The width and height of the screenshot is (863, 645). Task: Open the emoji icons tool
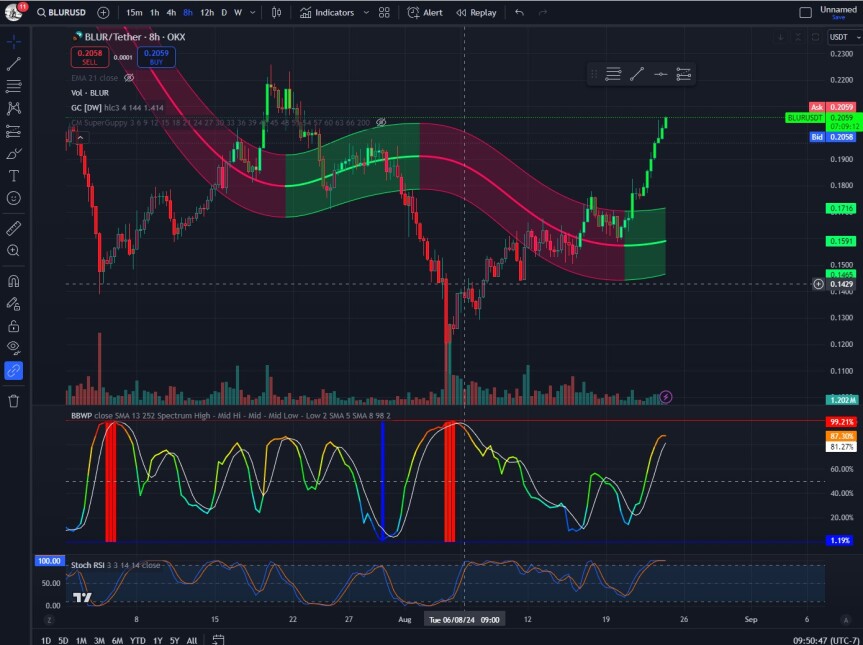tap(14, 198)
